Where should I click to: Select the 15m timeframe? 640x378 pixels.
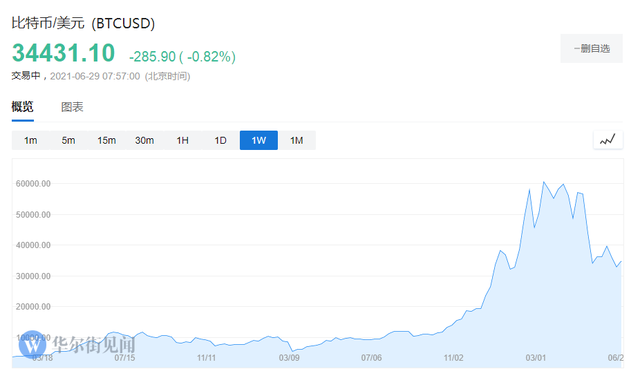pos(106,140)
